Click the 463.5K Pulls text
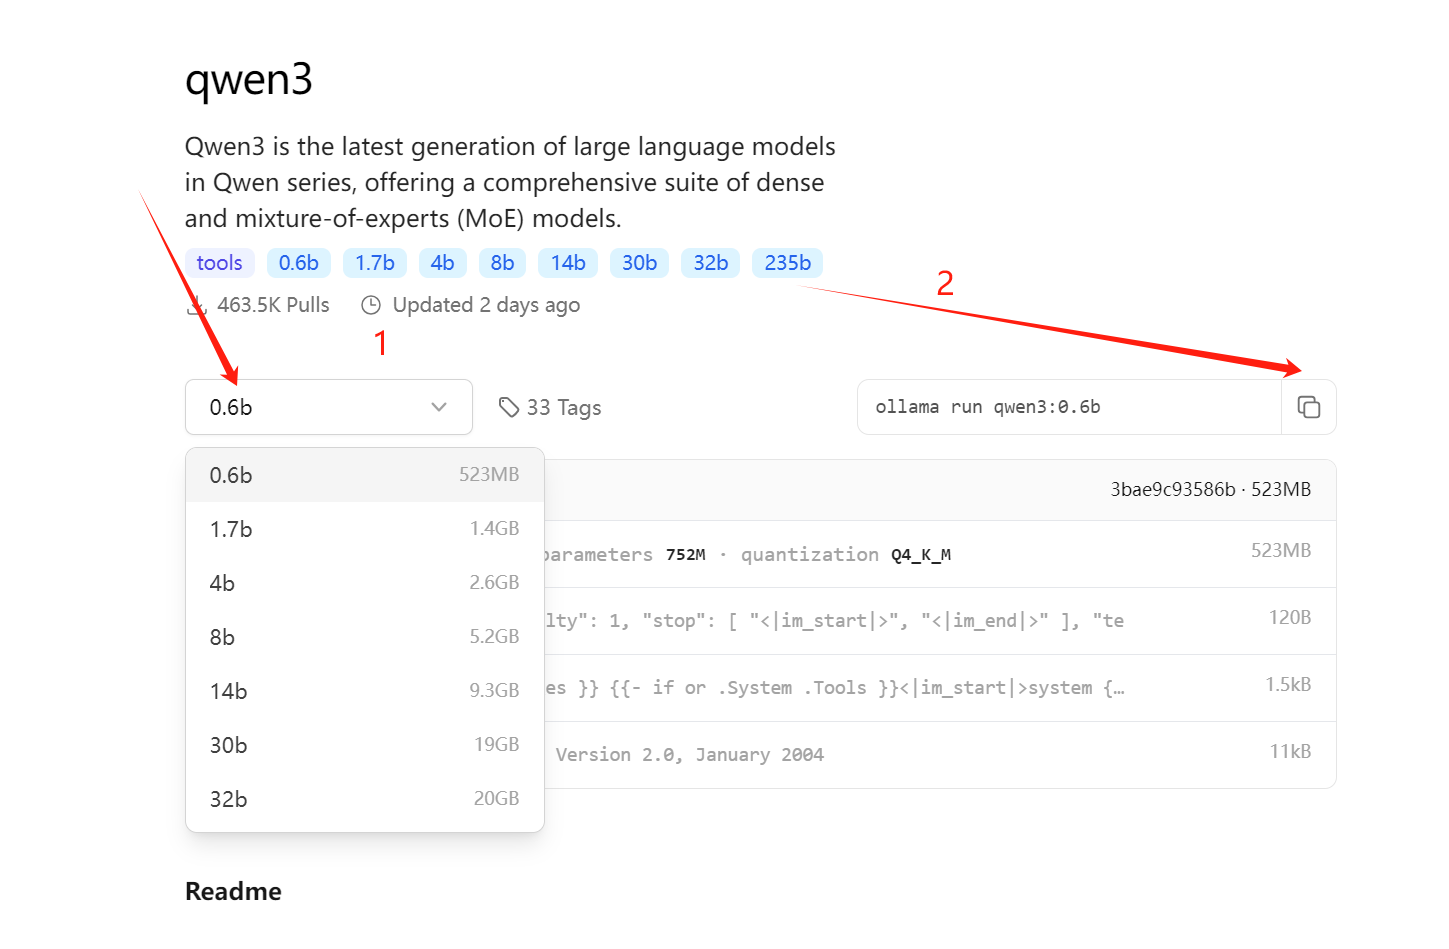 point(273,305)
